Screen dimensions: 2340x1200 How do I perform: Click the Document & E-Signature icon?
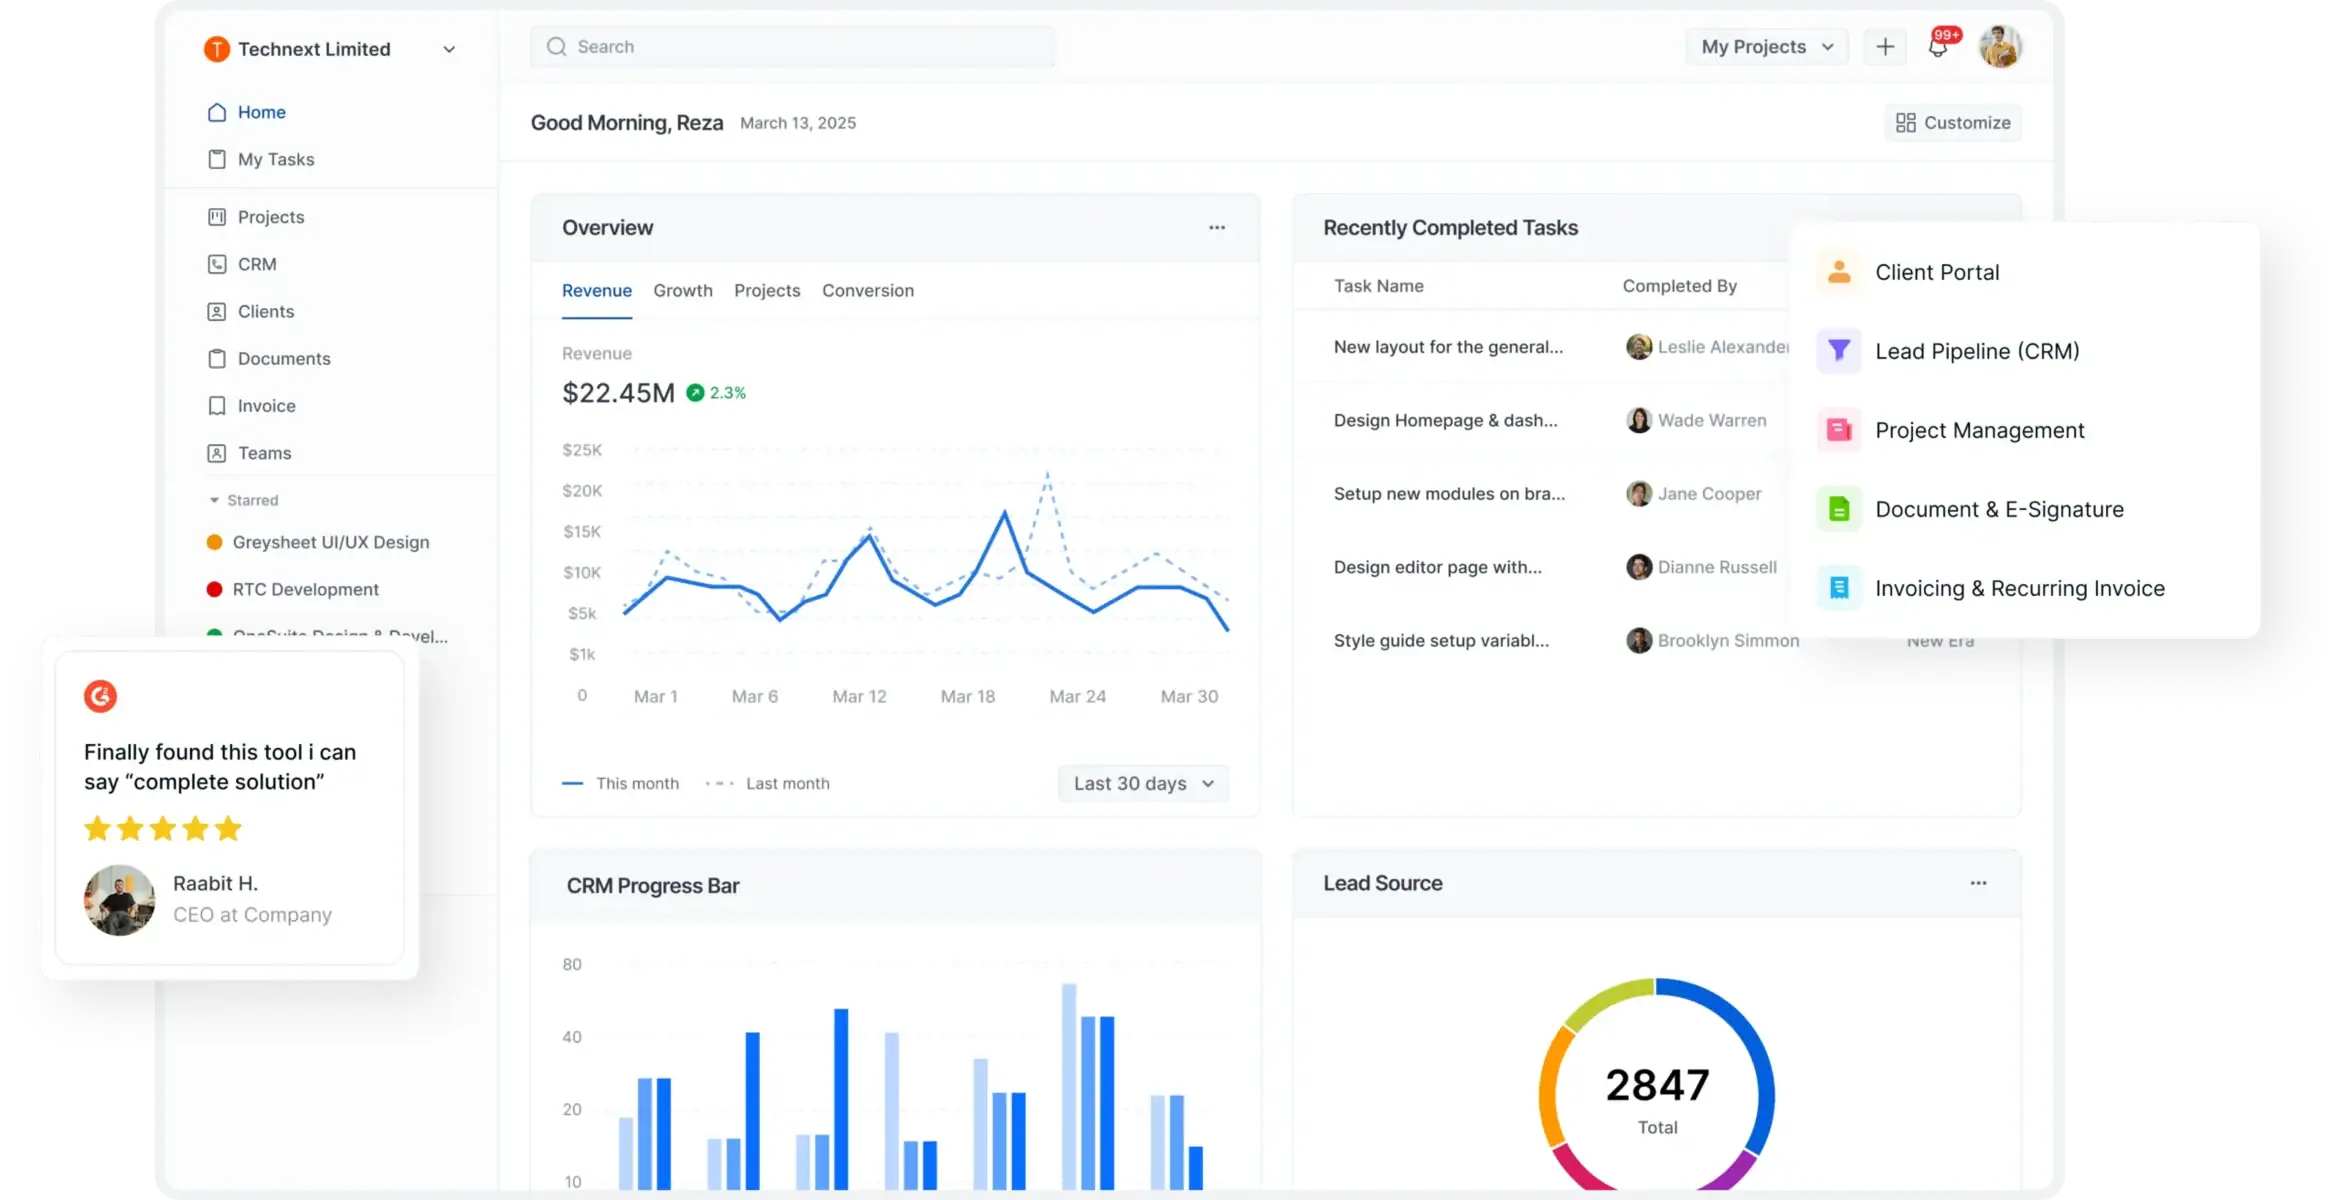point(1839,509)
